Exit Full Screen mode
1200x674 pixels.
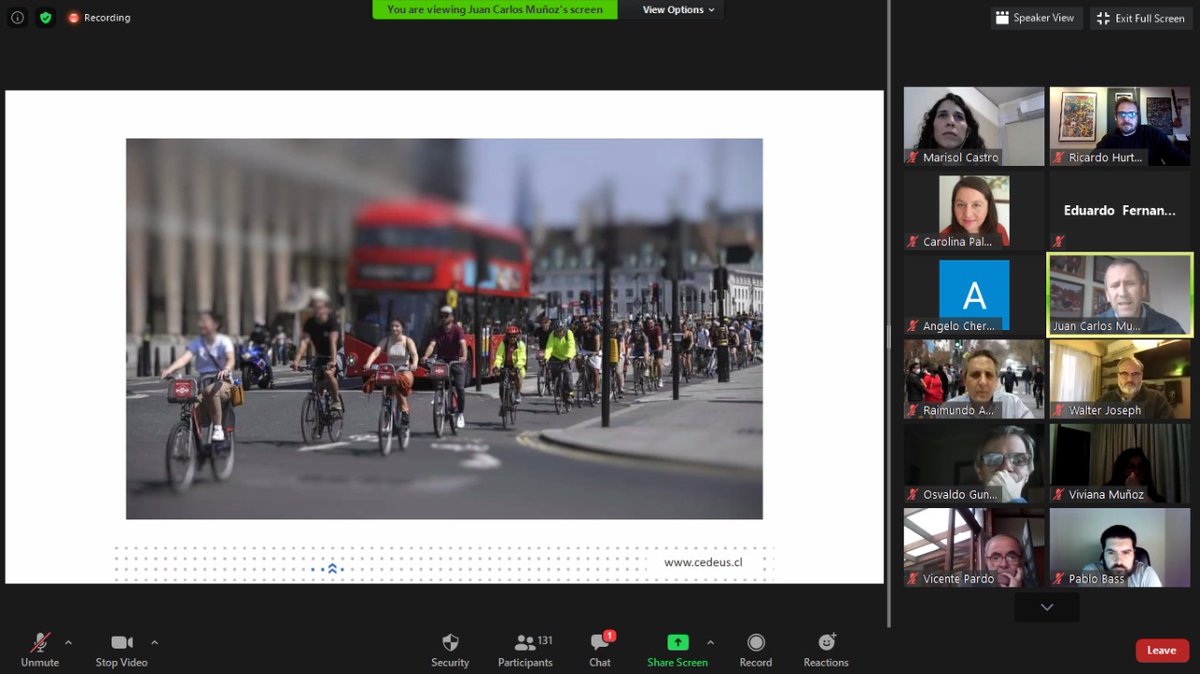point(1142,18)
